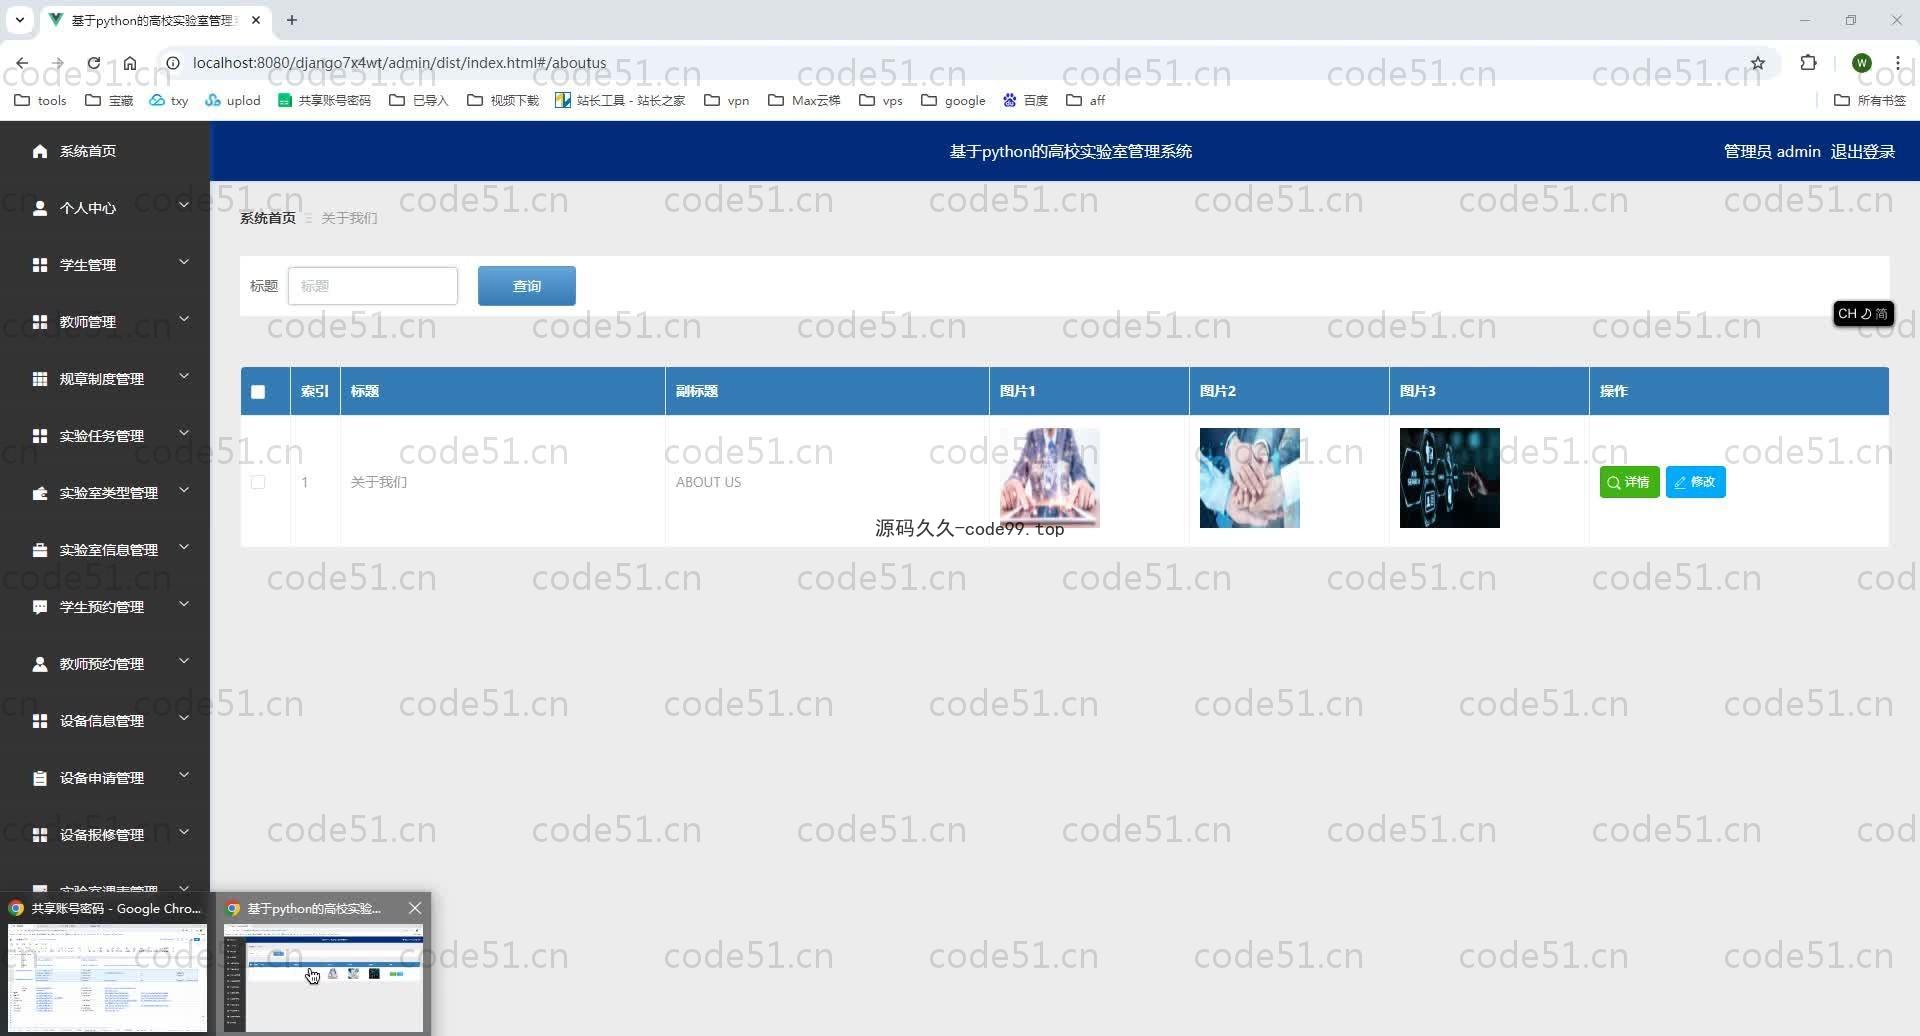
Task: Expand the 教师管理 chevron
Action: (x=184, y=320)
